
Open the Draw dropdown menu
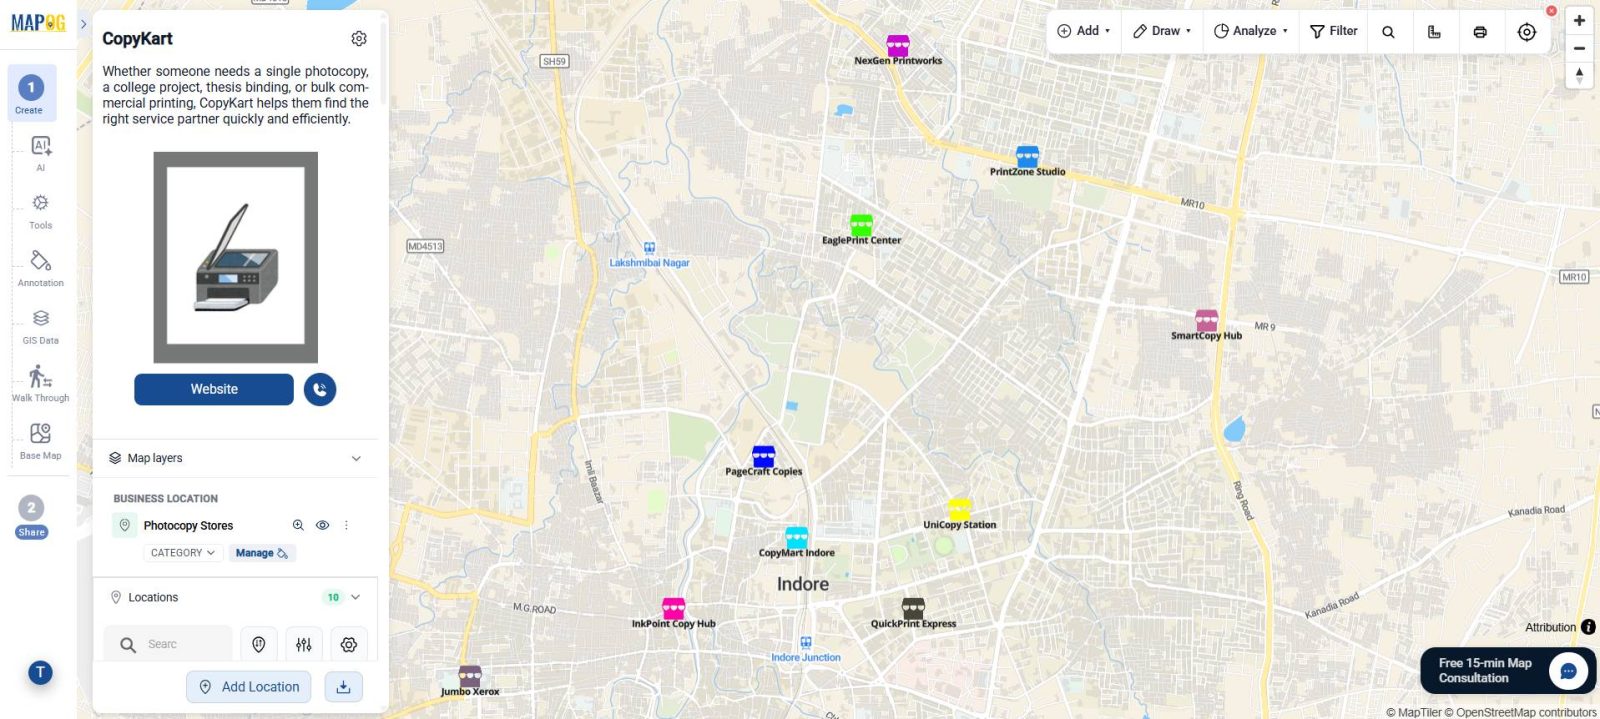tap(1161, 31)
